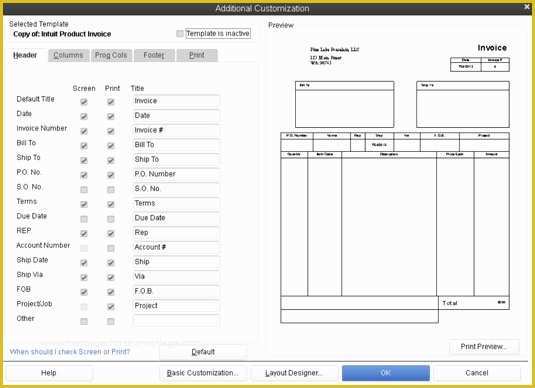
Task: Toggle Invoice Number Screen checkbox
Action: pyautogui.click(x=84, y=131)
